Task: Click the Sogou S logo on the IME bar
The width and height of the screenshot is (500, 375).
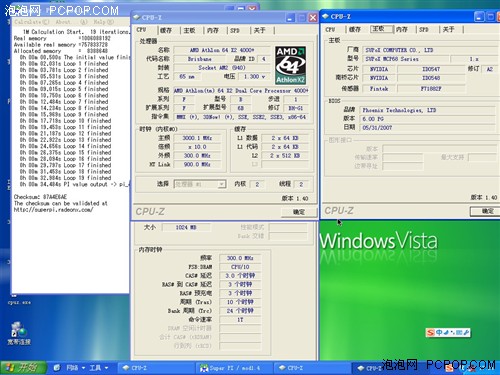Action: point(431,332)
